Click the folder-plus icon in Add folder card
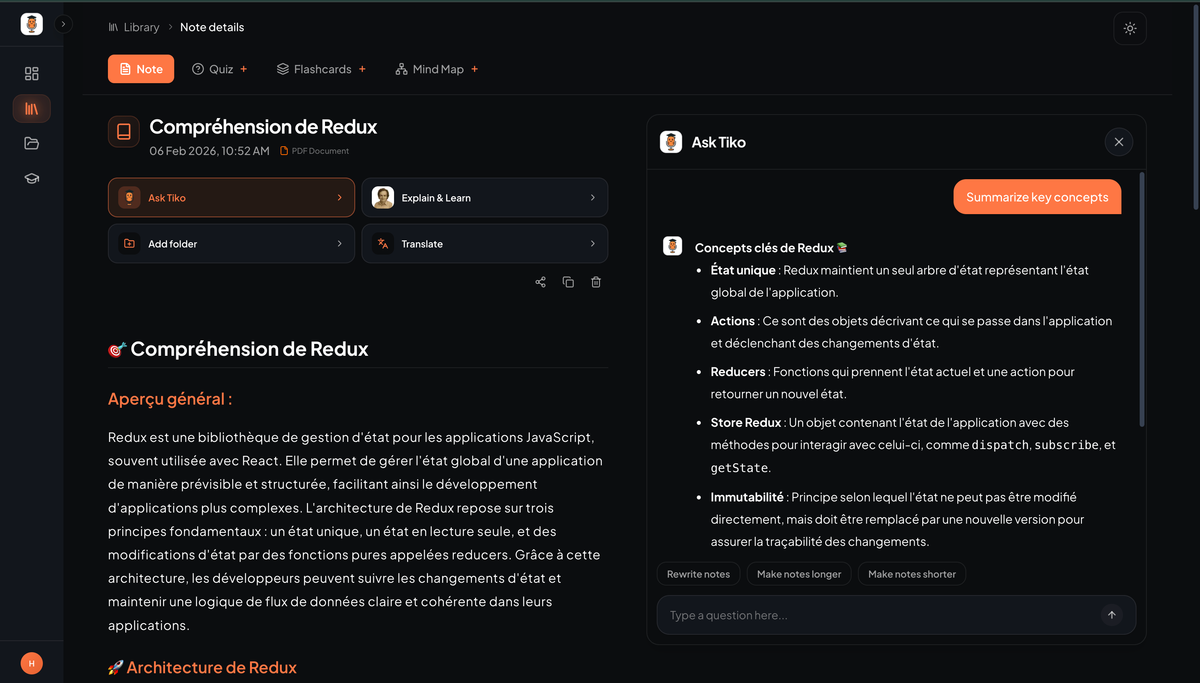Viewport: 1200px width, 683px height. [129, 244]
